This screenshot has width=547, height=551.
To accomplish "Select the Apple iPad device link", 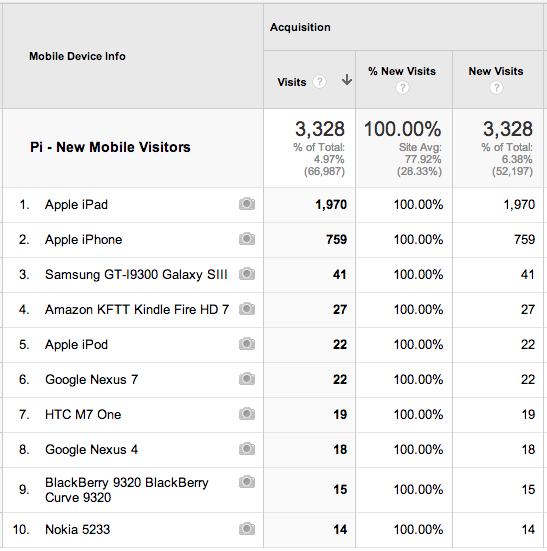I will (76, 205).
